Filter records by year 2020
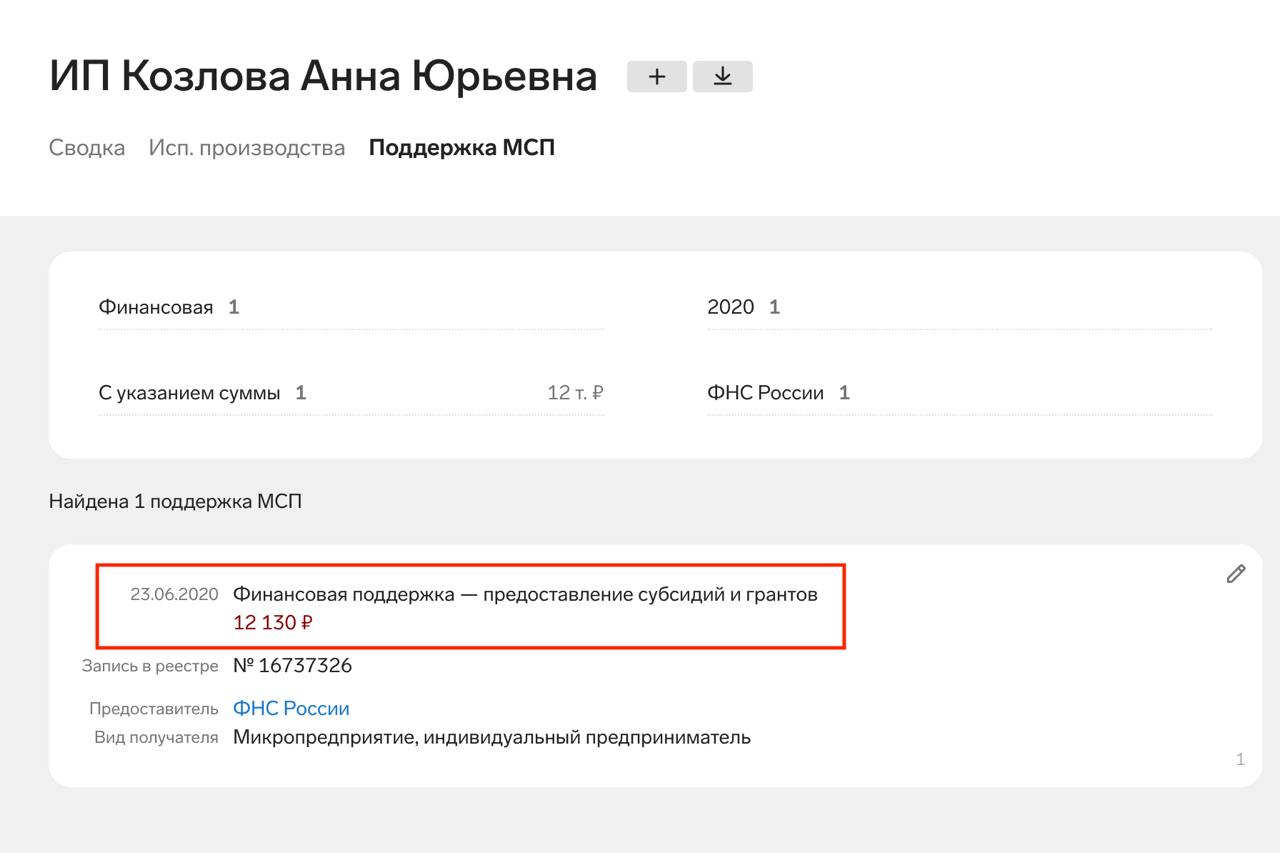The width and height of the screenshot is (1280, 853). [731, 307]
